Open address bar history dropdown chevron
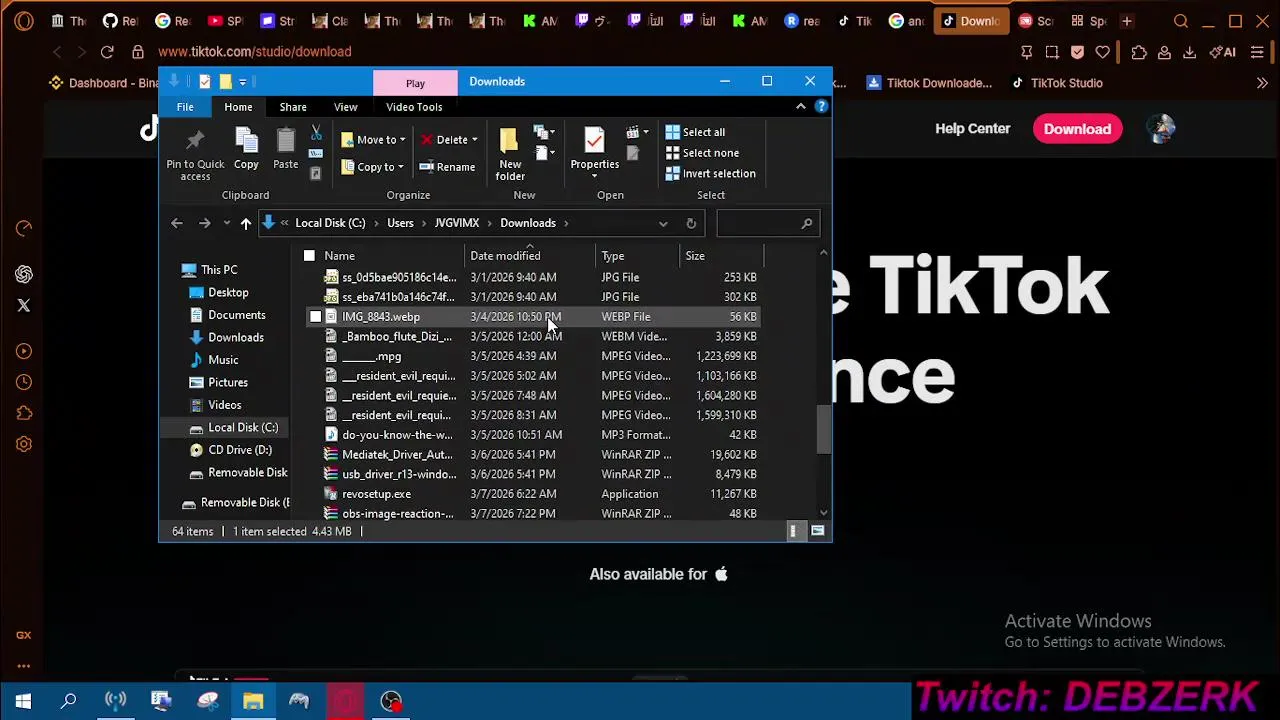Screen dimensions: 1280x720 click(663, 223)
